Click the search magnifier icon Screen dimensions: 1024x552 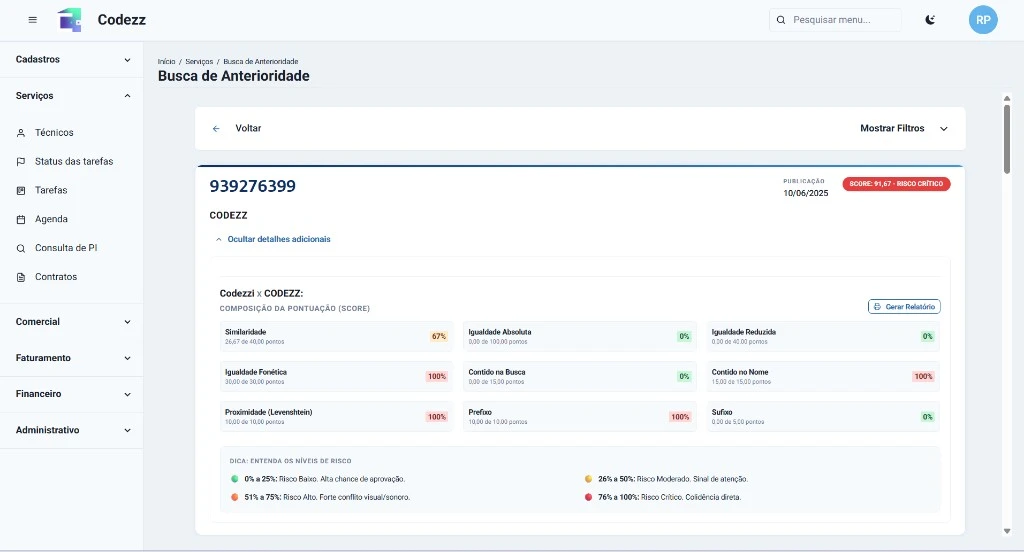coord(780,20)
